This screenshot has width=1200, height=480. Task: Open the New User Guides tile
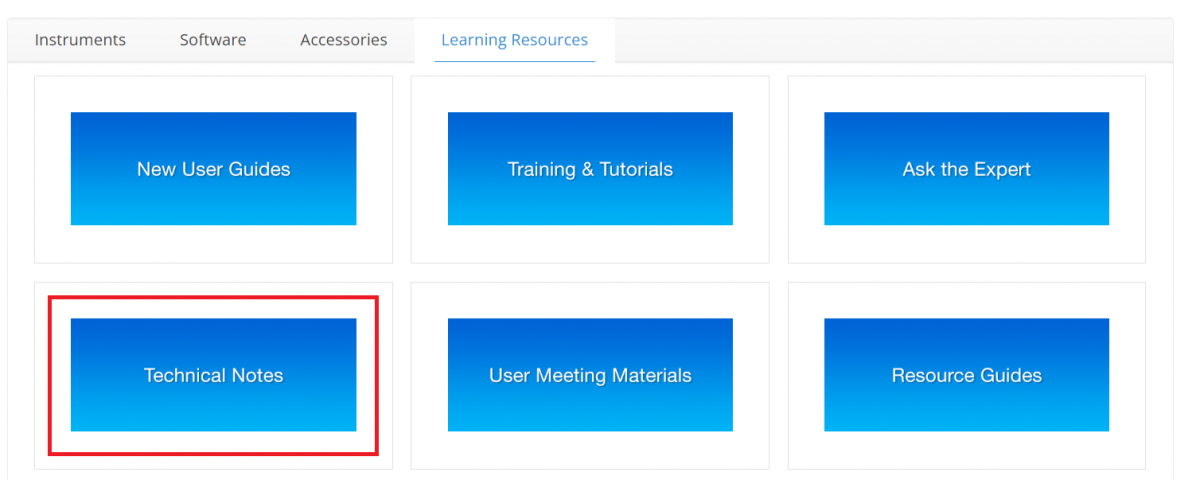point(213,168)
